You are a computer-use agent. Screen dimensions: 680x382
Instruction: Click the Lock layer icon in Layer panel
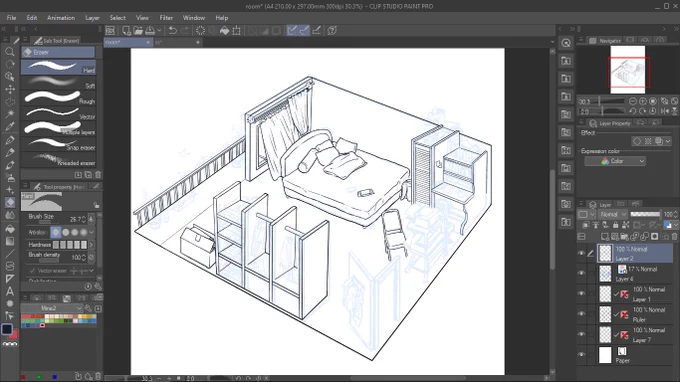point(615,225)
